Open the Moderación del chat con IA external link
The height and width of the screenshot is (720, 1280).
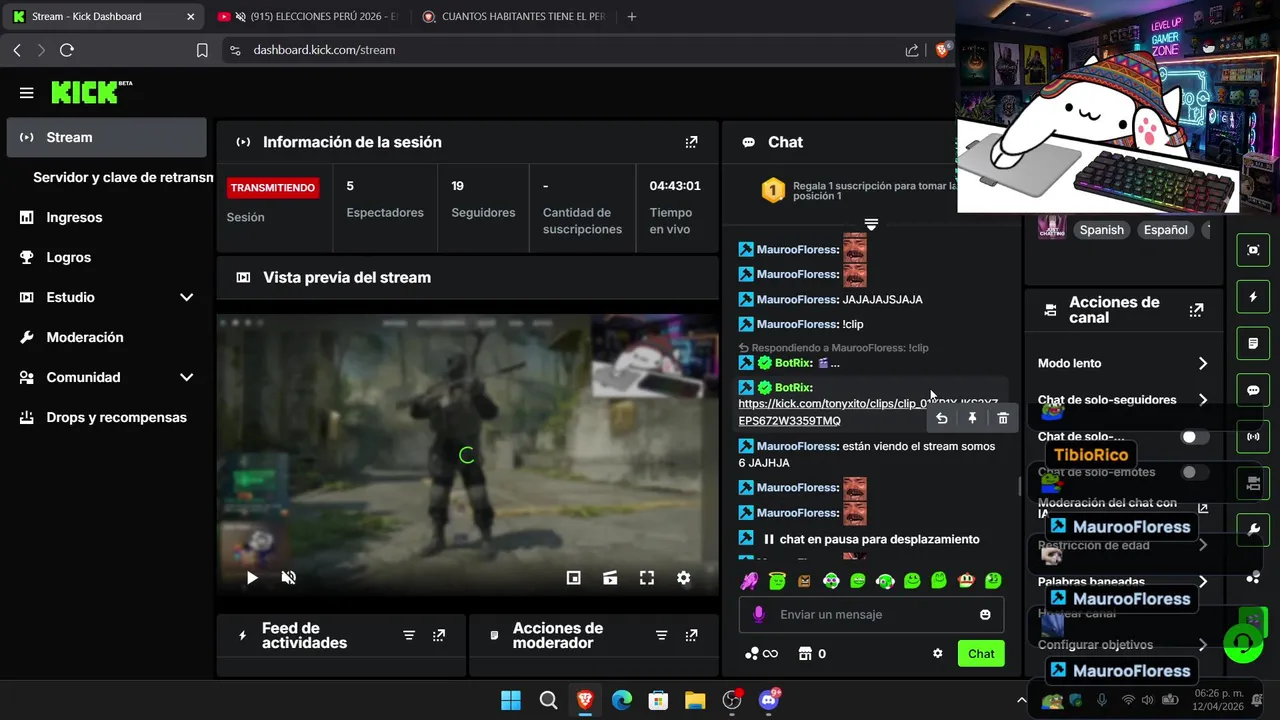1203,508
